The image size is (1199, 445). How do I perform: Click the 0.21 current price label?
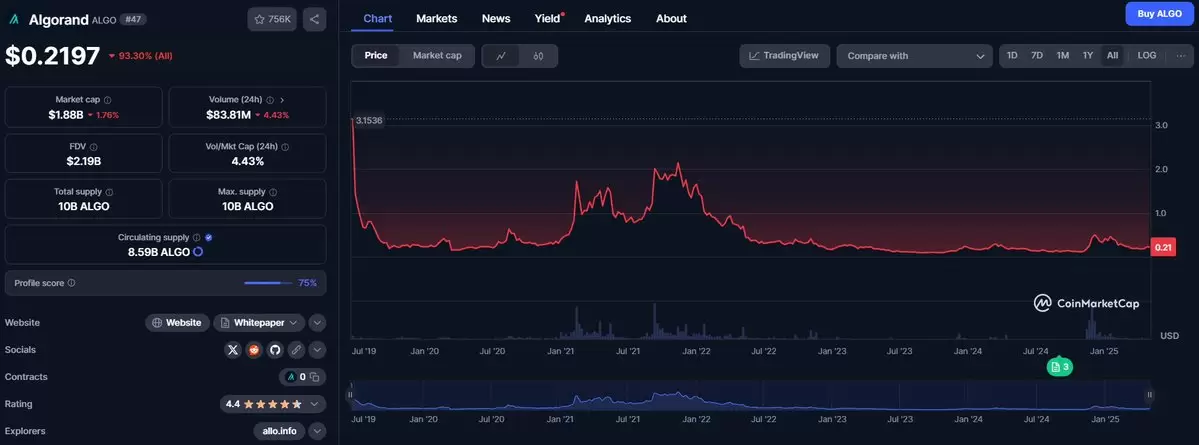[1162, 247]
